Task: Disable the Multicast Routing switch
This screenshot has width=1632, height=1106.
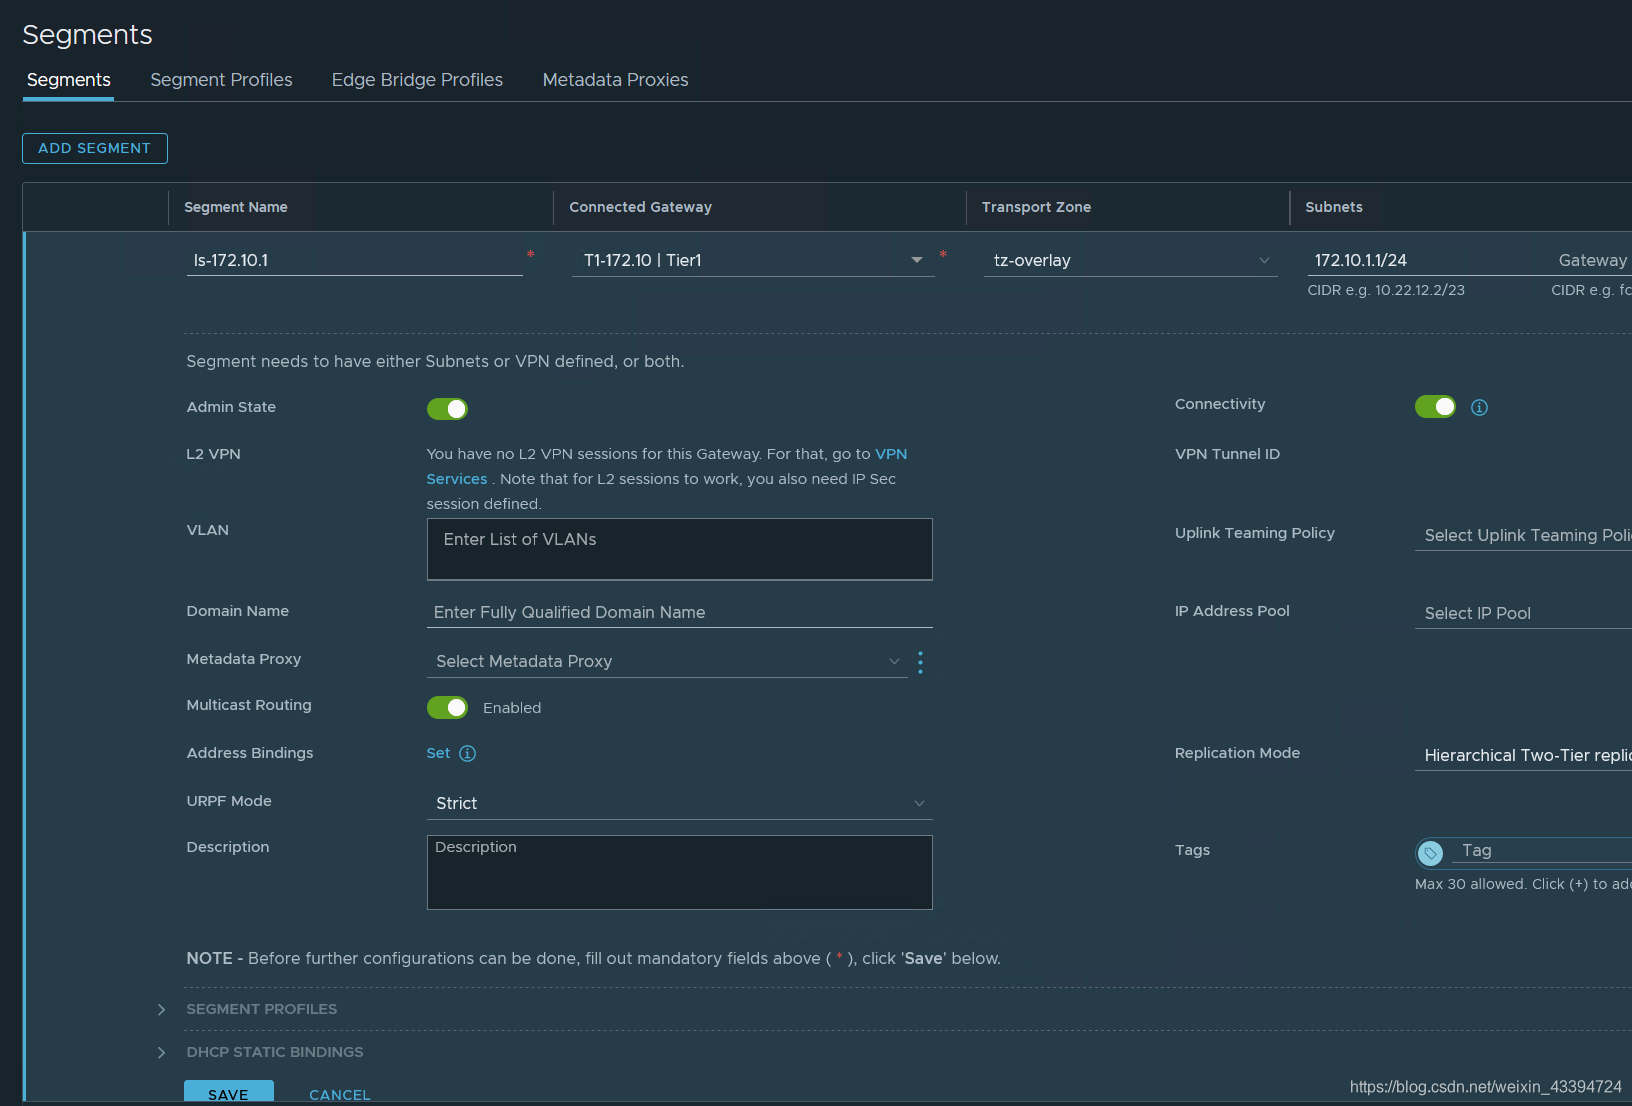Action: click(x=447, y=707)
